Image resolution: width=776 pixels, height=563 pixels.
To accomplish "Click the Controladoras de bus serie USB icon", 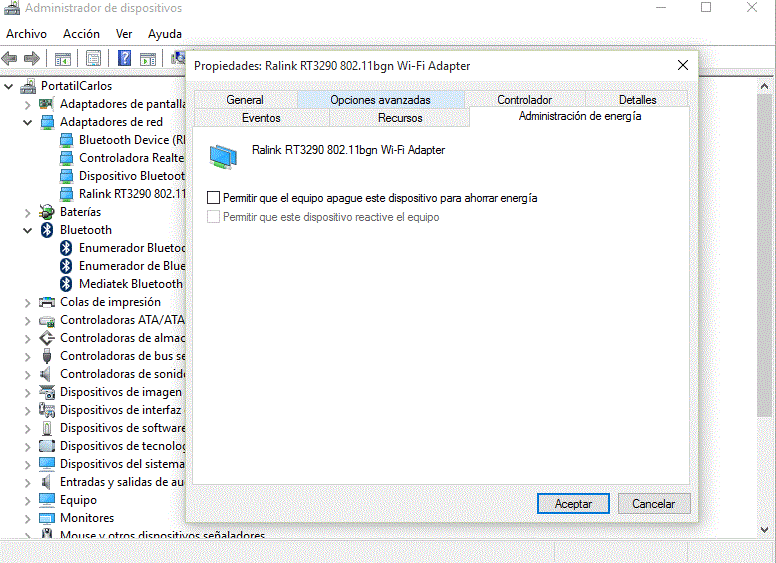I will pyautogui.click(x=47, y=356).
